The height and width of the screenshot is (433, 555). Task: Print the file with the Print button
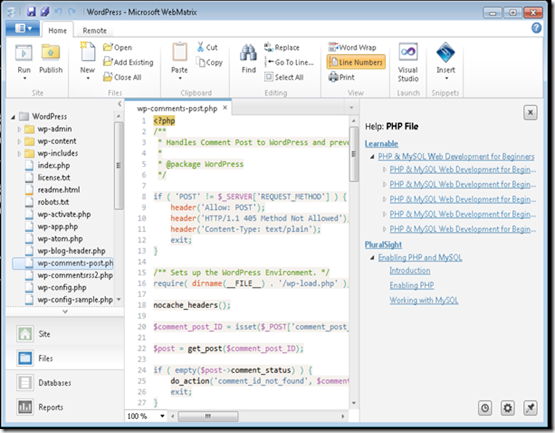coord(342,77)
